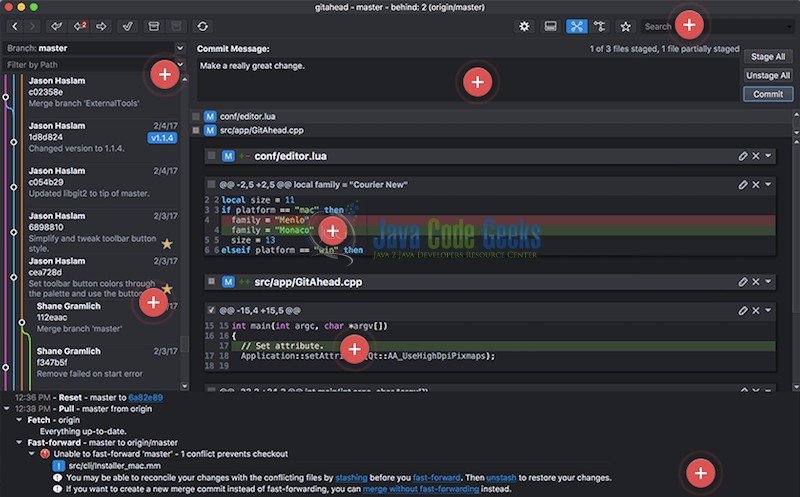The height and width of the screenshot is (497, 800).
Task: Discard conf/editor.lua changes with X icon
Action: point(756,156)
